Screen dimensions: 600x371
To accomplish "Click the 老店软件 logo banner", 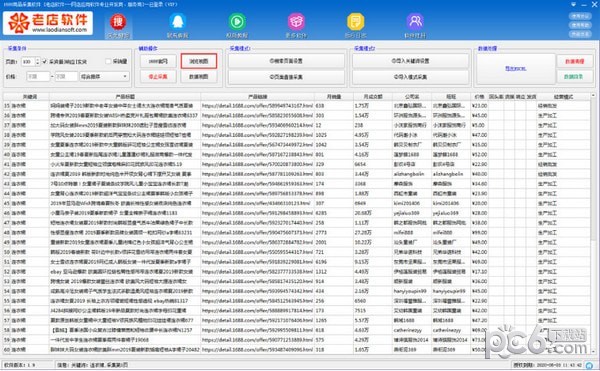I will click(x=48, y=23).
